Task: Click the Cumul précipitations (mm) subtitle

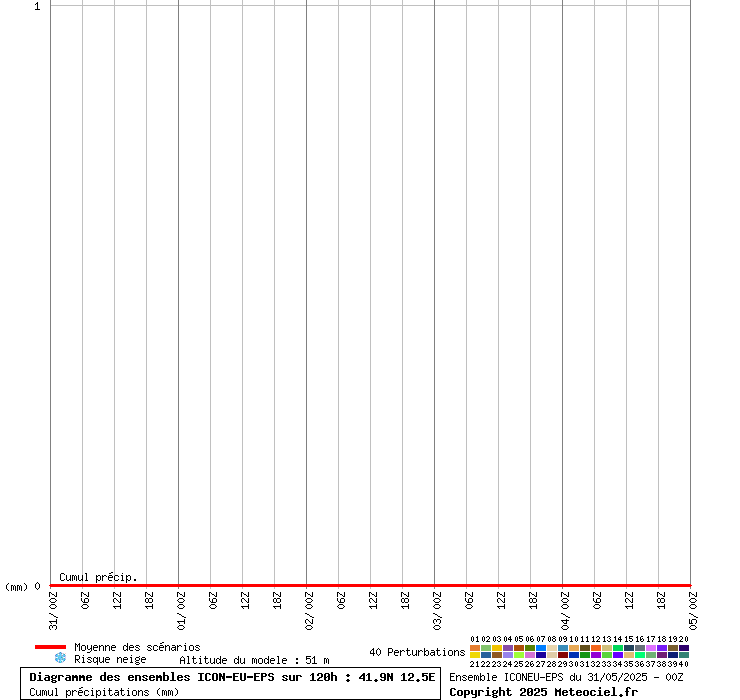Action: click(x=104, y=692)
